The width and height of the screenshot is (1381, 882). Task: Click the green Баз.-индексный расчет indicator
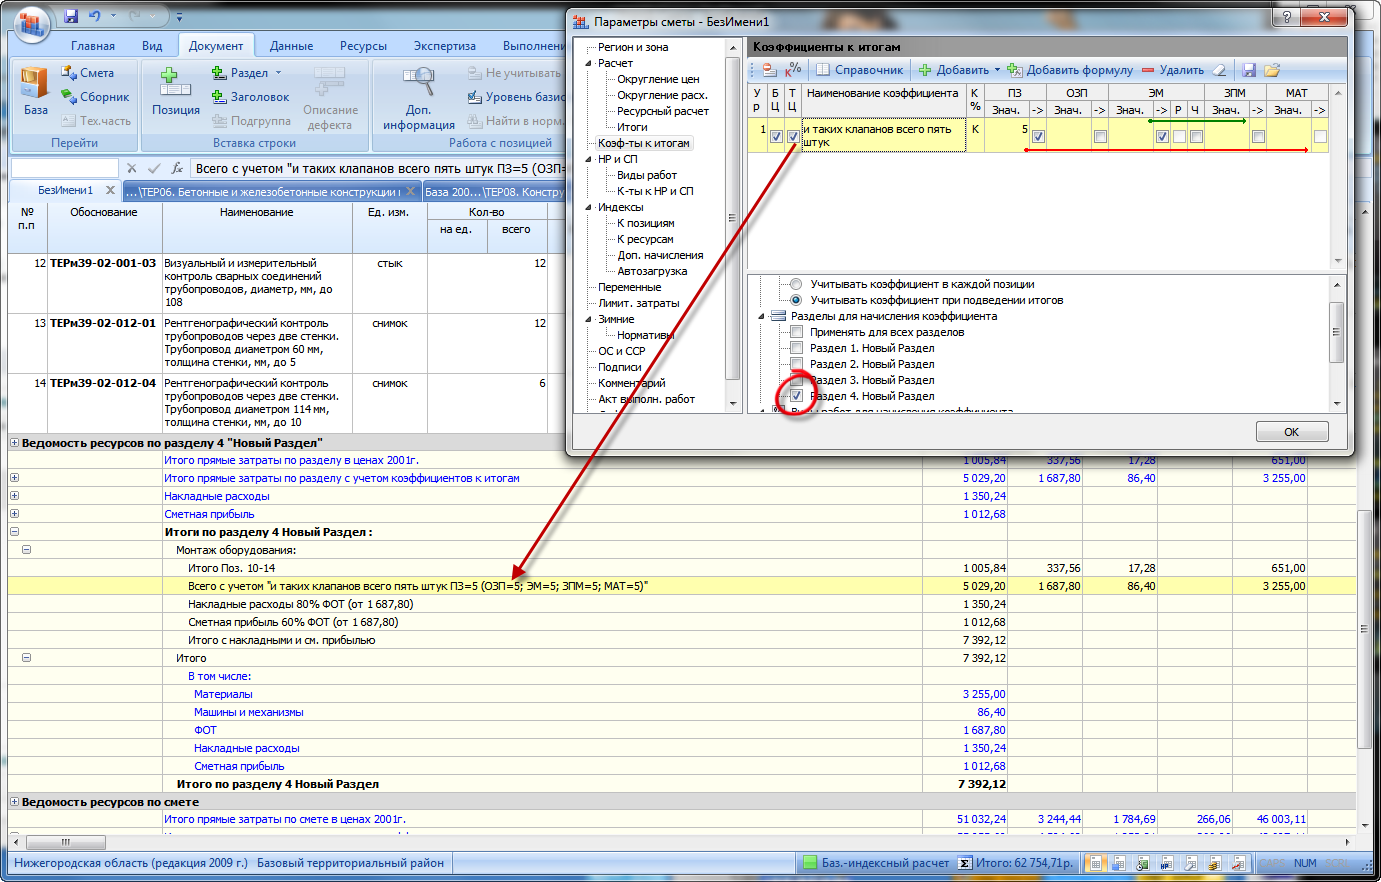pyautogui.click(x=809, y=863)
